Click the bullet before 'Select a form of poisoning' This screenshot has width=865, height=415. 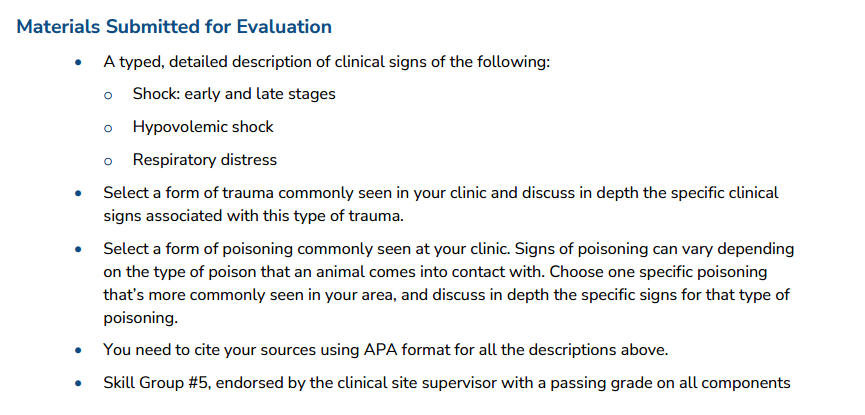79,250
